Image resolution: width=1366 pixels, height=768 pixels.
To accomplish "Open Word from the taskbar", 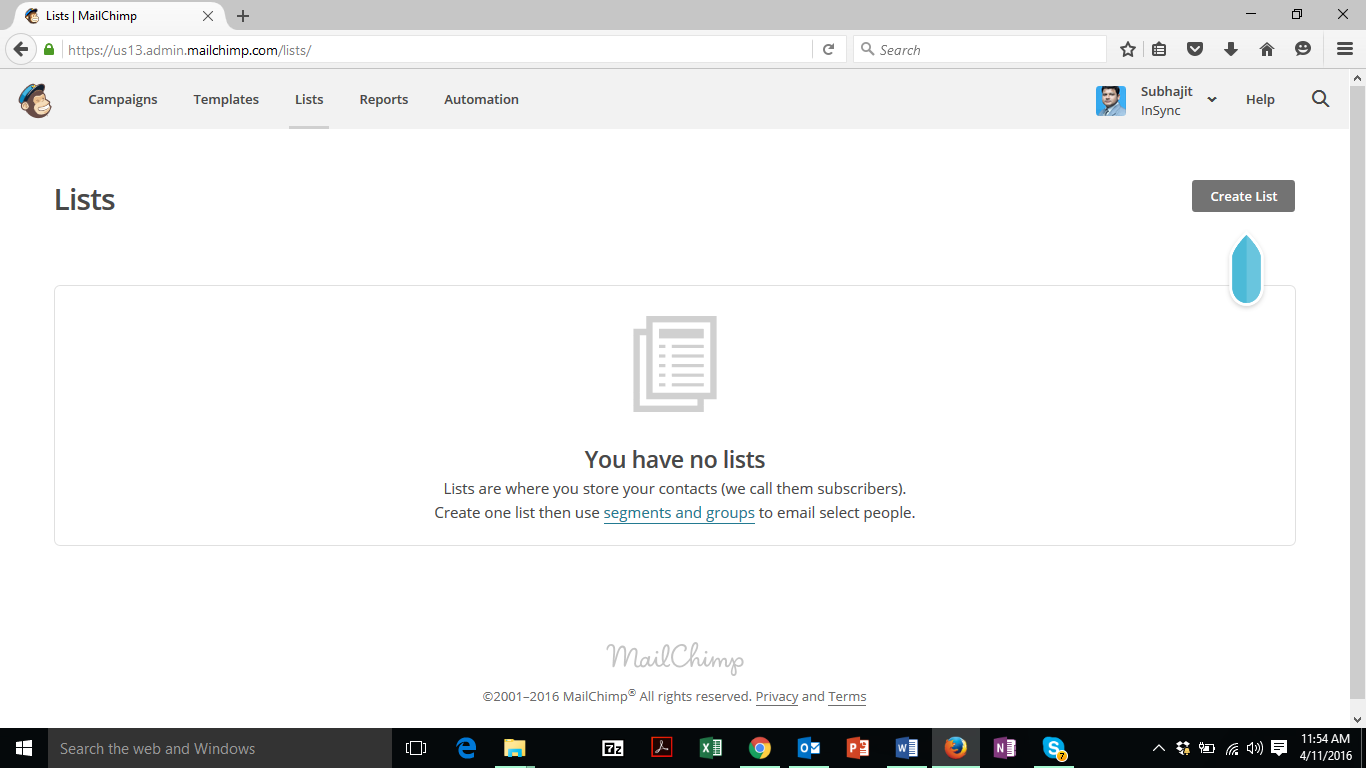I will point(907,748).
